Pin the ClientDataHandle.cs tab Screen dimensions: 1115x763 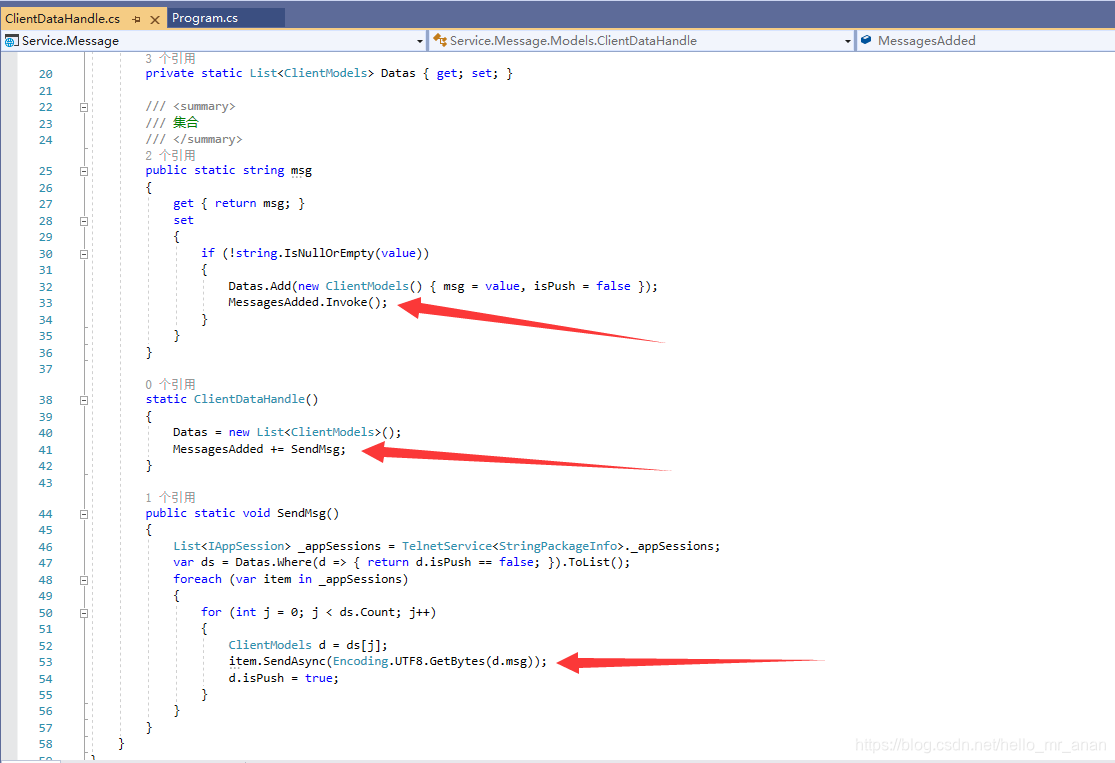pos(137,19)
